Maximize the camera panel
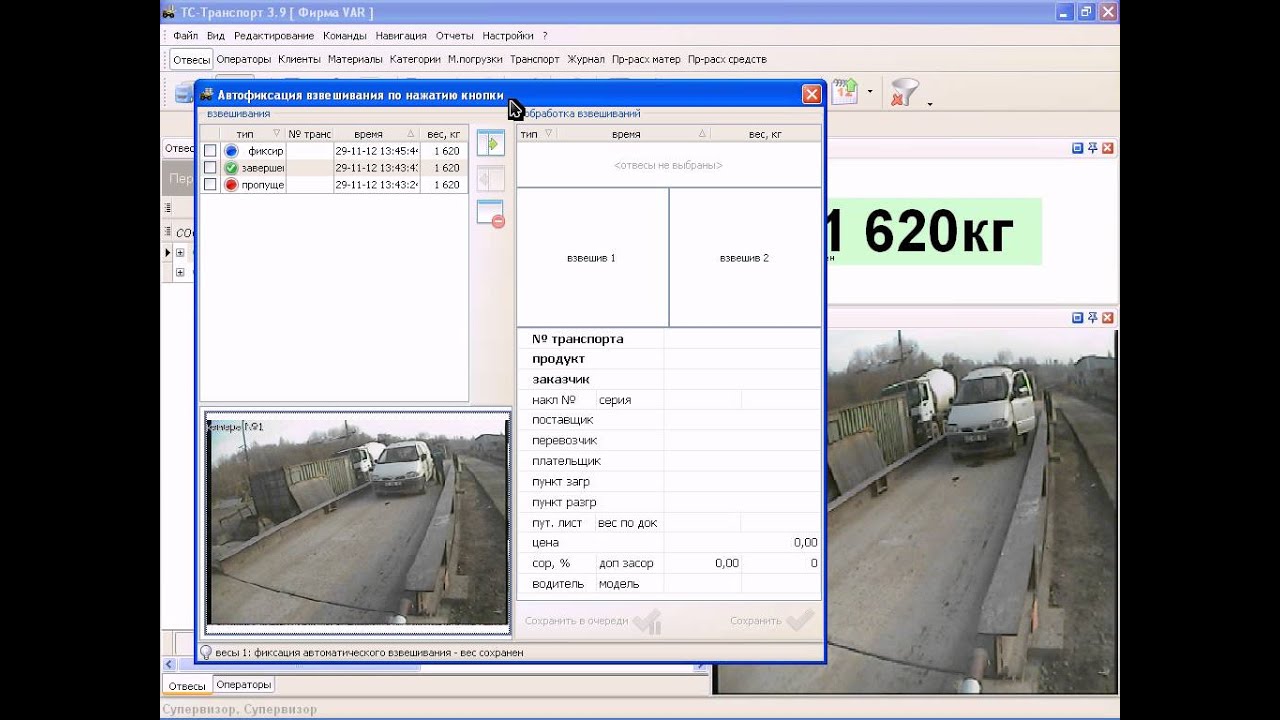This screenshot has height=720, width=1280. point(1078,318)
